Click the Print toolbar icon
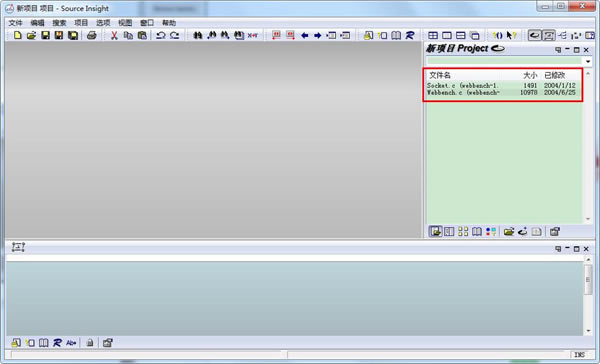 click(x=91, y=36)
